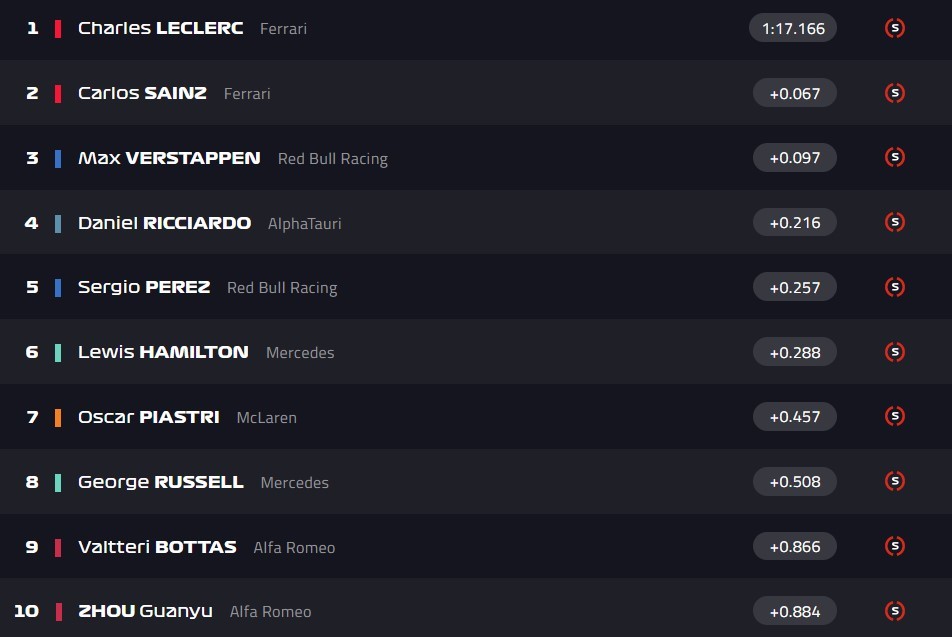Click McLaren team label next to Piastri

coord(266,417)
